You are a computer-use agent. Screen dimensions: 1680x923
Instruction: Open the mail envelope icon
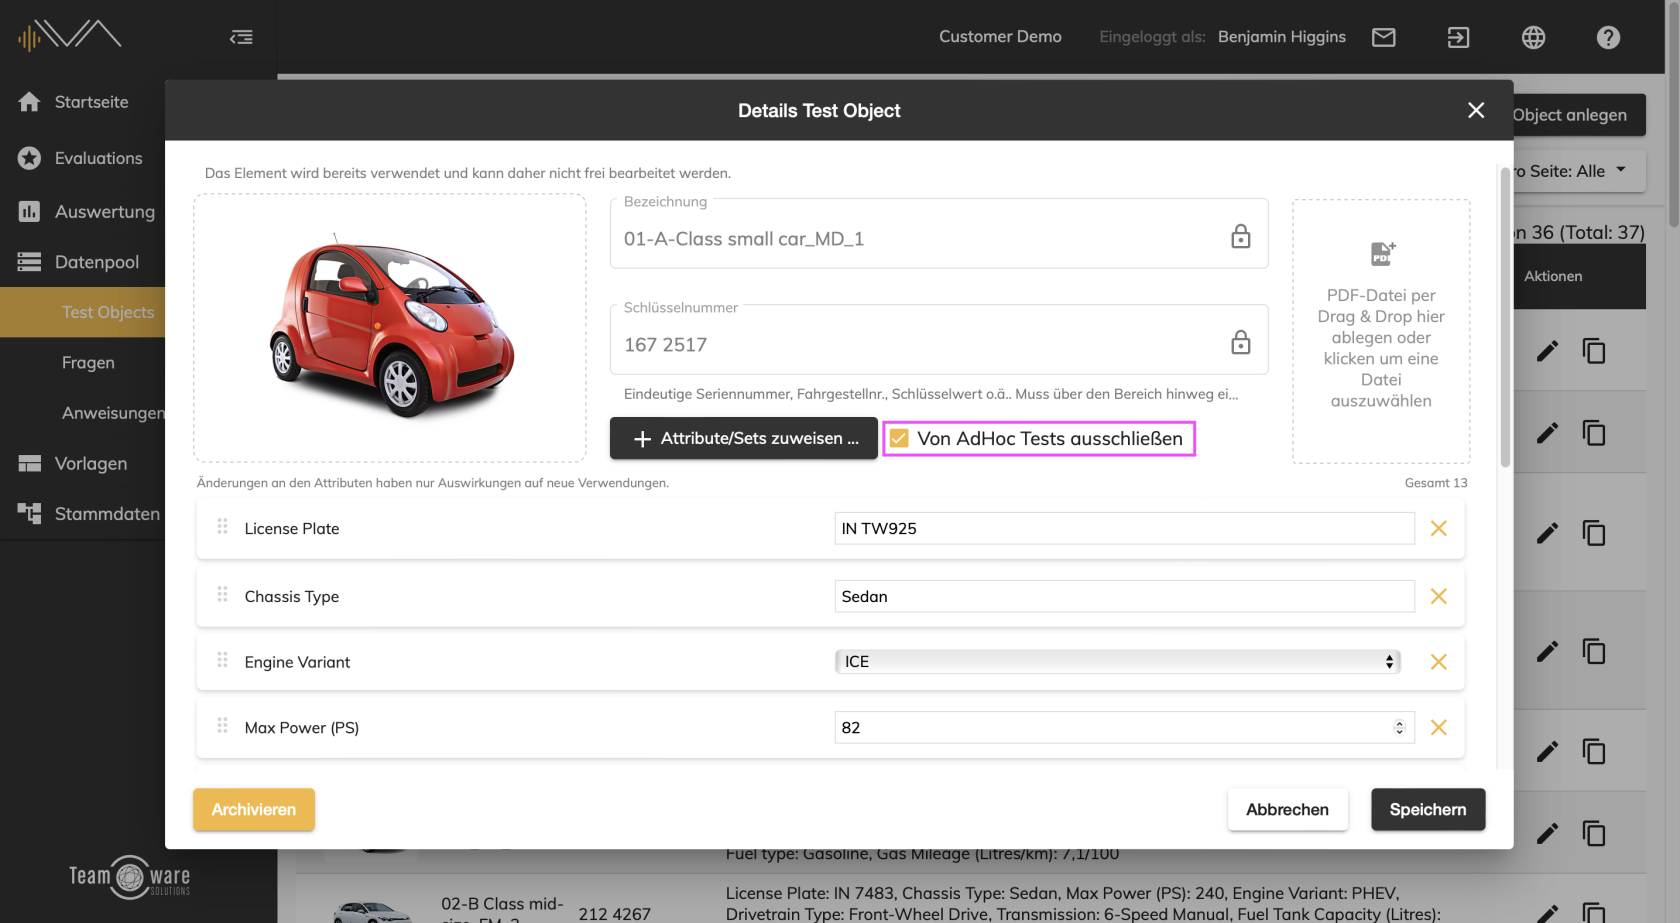coord(1384,37)
